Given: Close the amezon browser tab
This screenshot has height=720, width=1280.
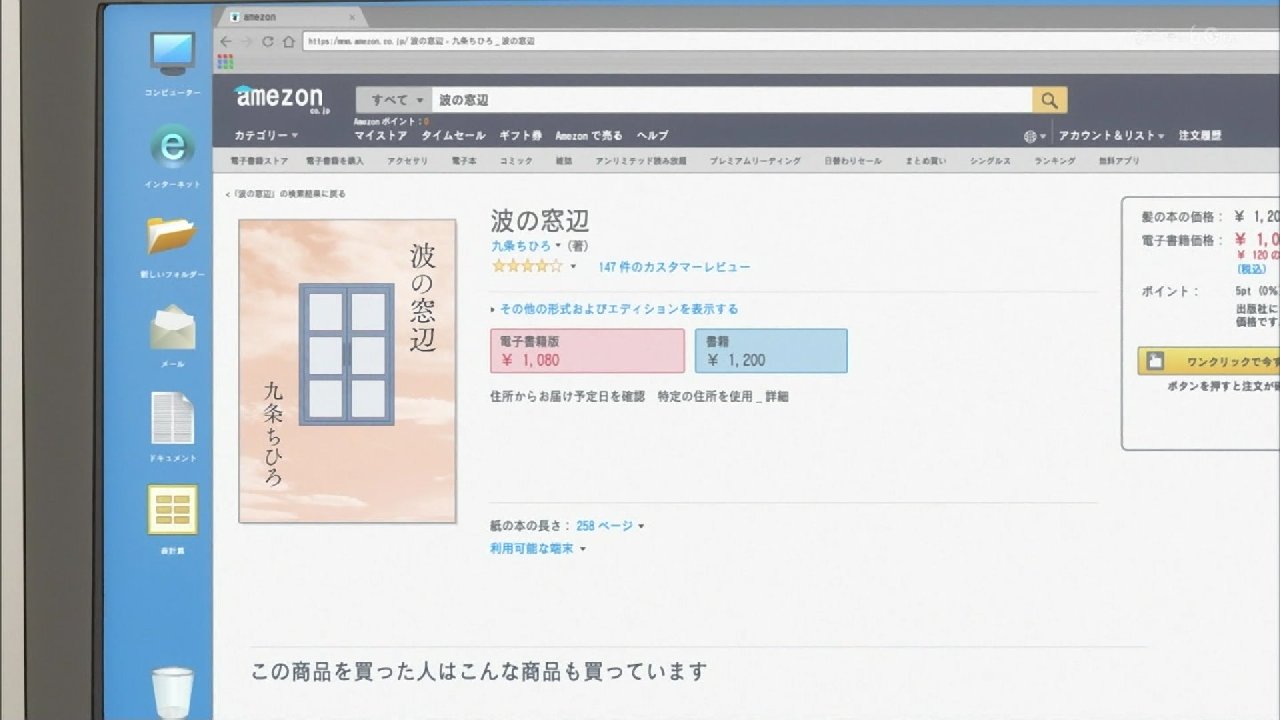Looking at the screenshot, I should coord(352,17).
